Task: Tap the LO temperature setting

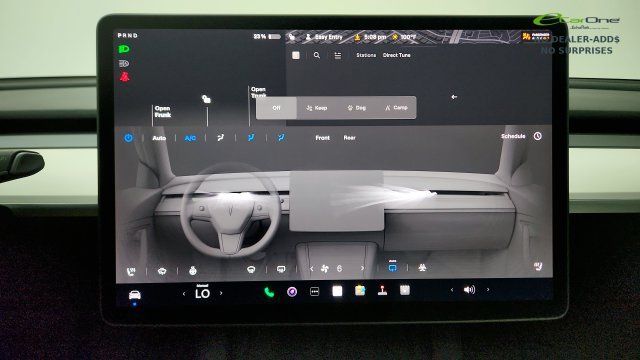Action: click(x=202, y=292)
